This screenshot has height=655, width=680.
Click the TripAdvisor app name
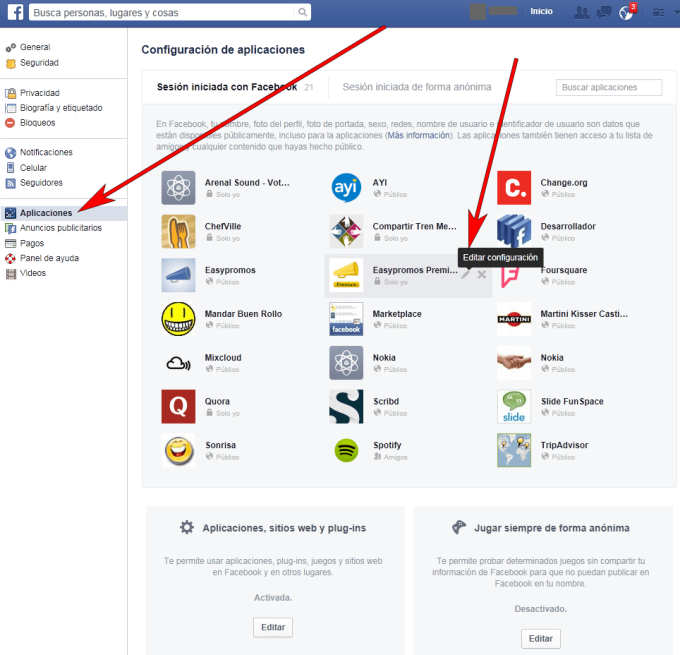[564, 445]
